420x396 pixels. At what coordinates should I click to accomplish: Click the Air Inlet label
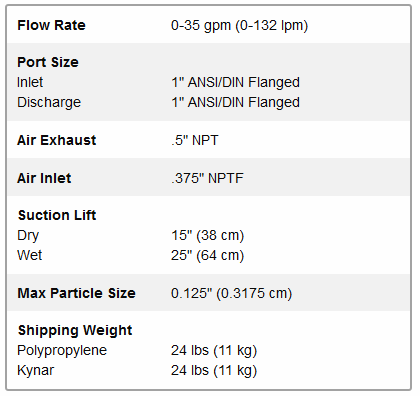(x=44, y=178)
